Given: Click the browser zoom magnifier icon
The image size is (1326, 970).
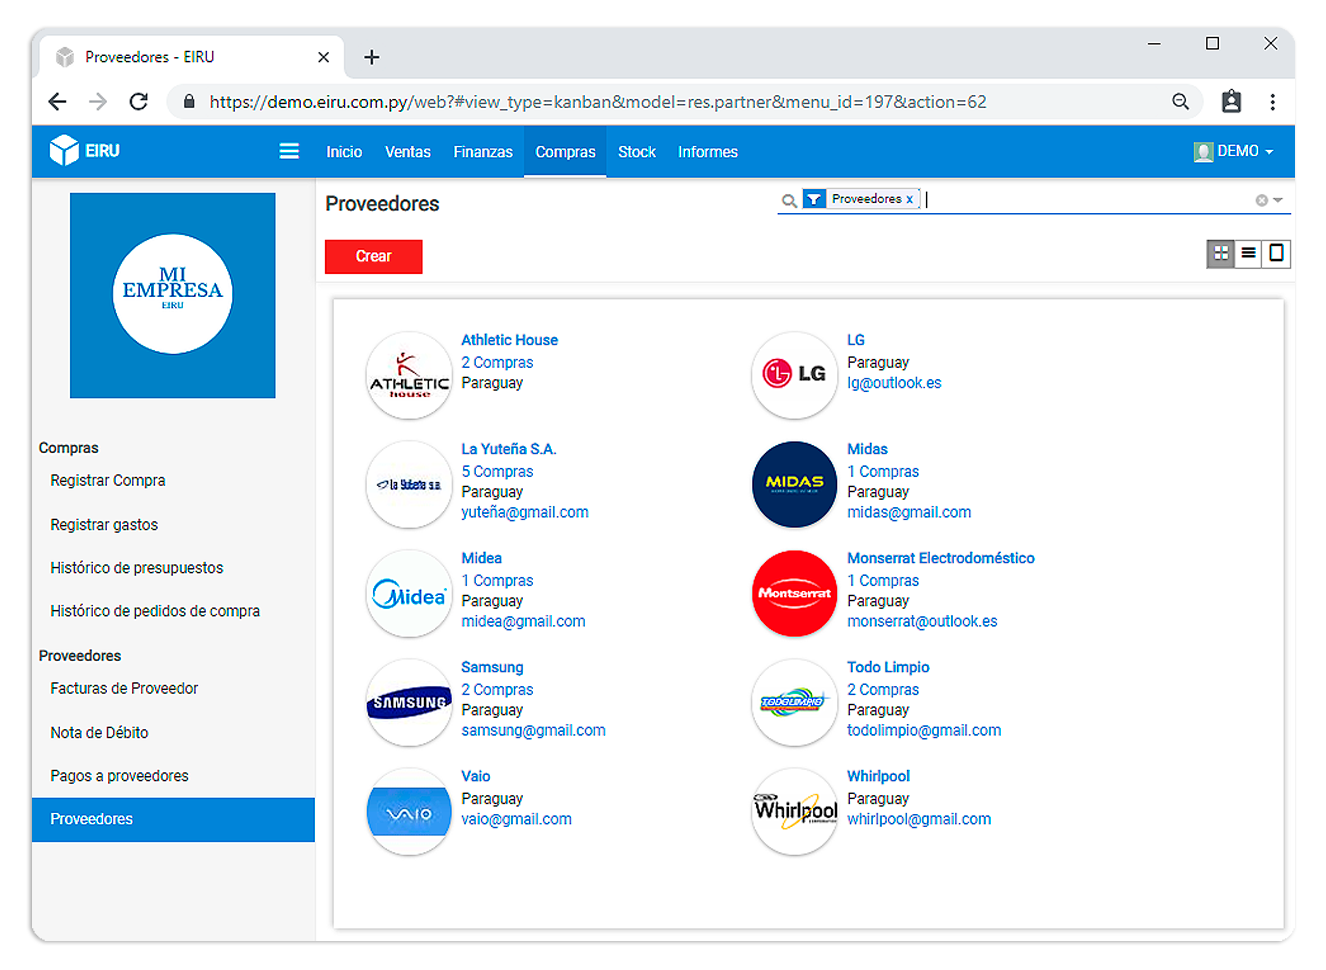Looking at the screenshot, I should point(1180,101).
